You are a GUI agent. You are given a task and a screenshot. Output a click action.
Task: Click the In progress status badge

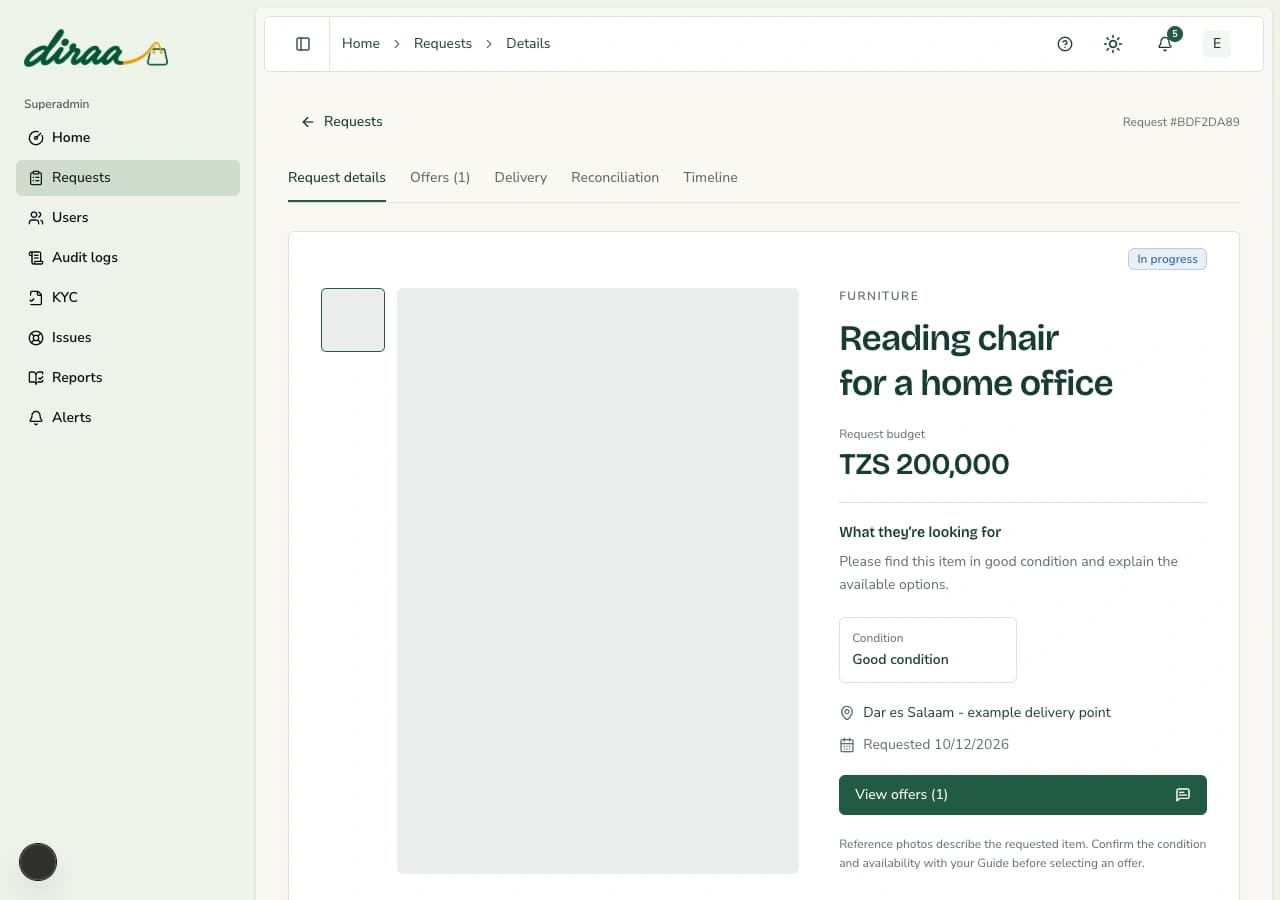1167,259
